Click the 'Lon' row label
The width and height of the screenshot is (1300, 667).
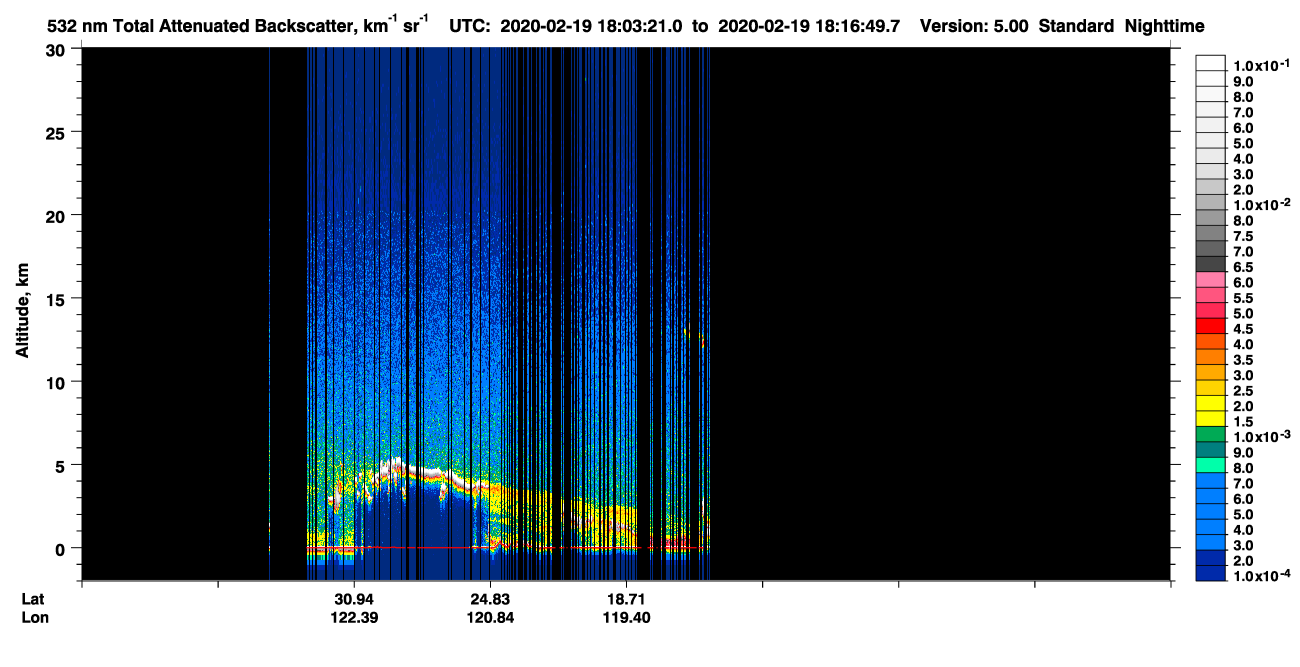tap(34, 617)
